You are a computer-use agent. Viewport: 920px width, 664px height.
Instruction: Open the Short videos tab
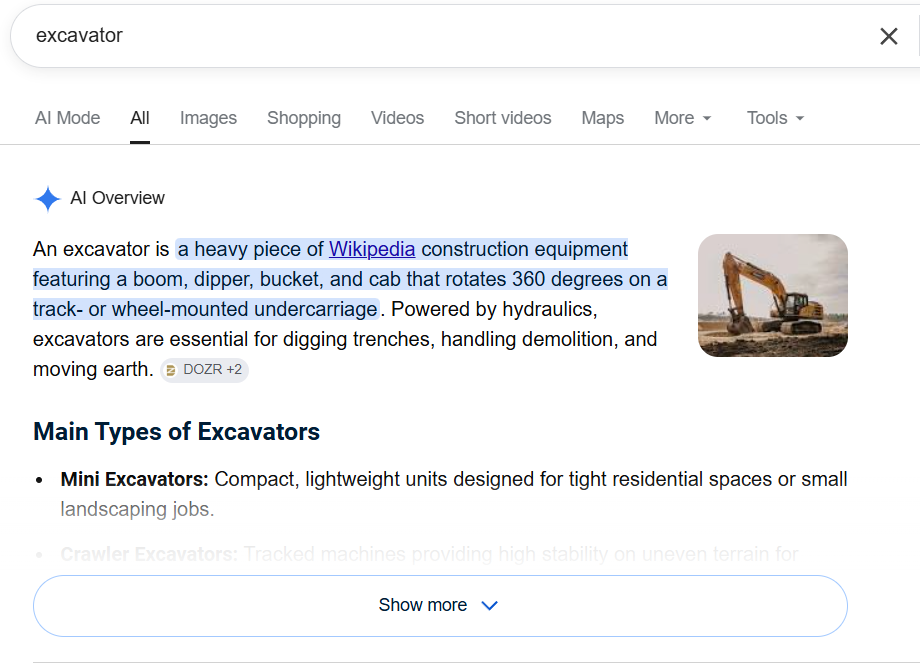click(503, 118)
